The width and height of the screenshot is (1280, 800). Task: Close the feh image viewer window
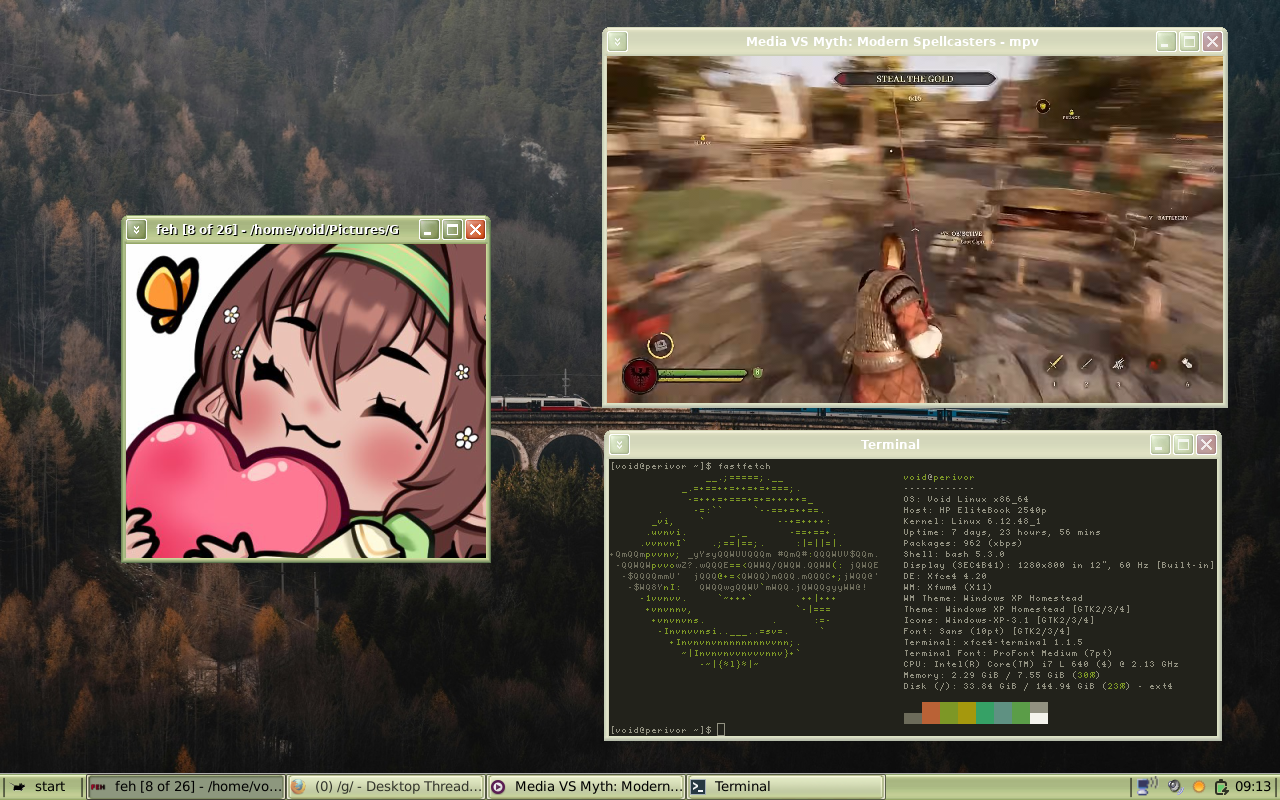pos(475,230)
